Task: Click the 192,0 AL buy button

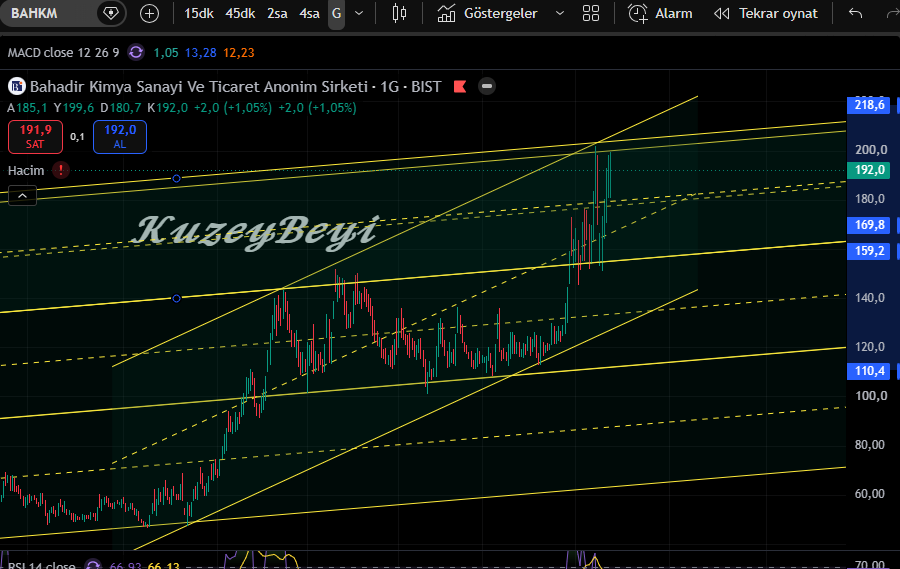Action: (120, 137)
